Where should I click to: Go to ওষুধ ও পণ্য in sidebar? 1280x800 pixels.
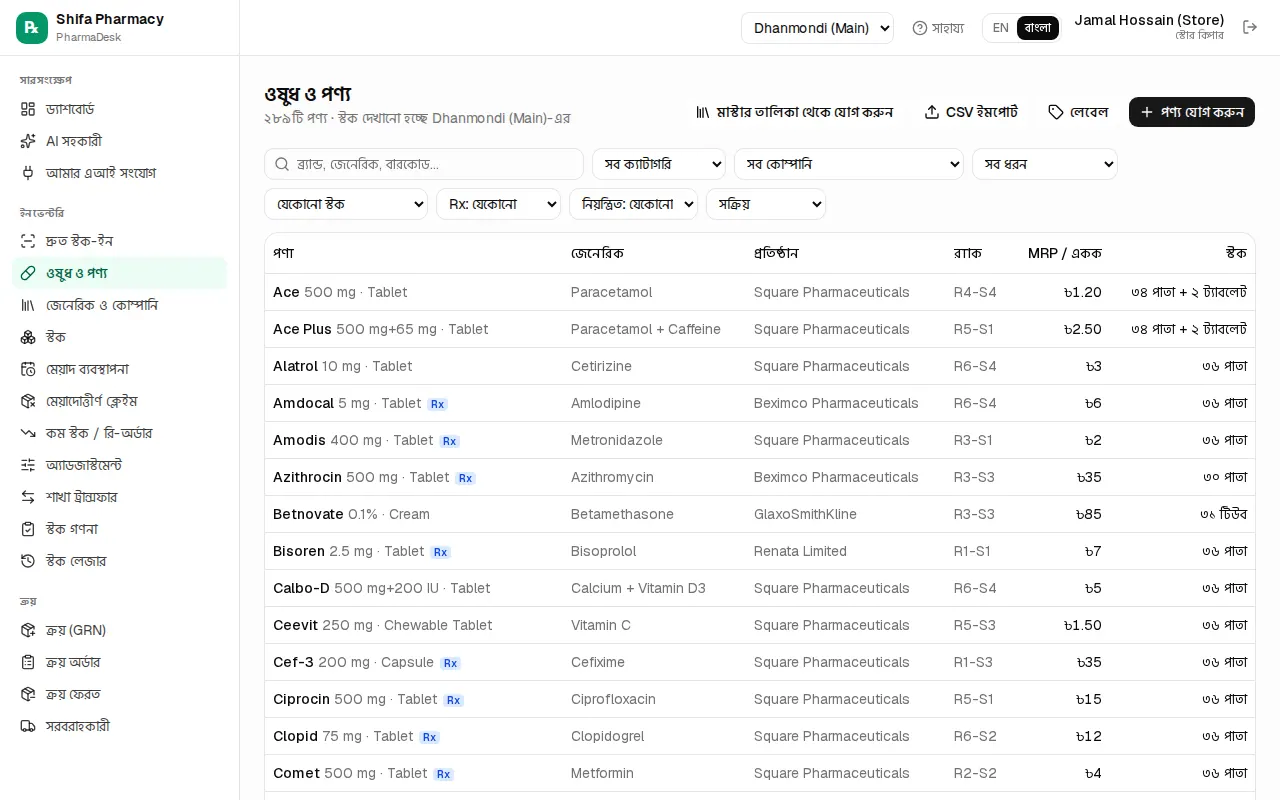tap(120, 273)
